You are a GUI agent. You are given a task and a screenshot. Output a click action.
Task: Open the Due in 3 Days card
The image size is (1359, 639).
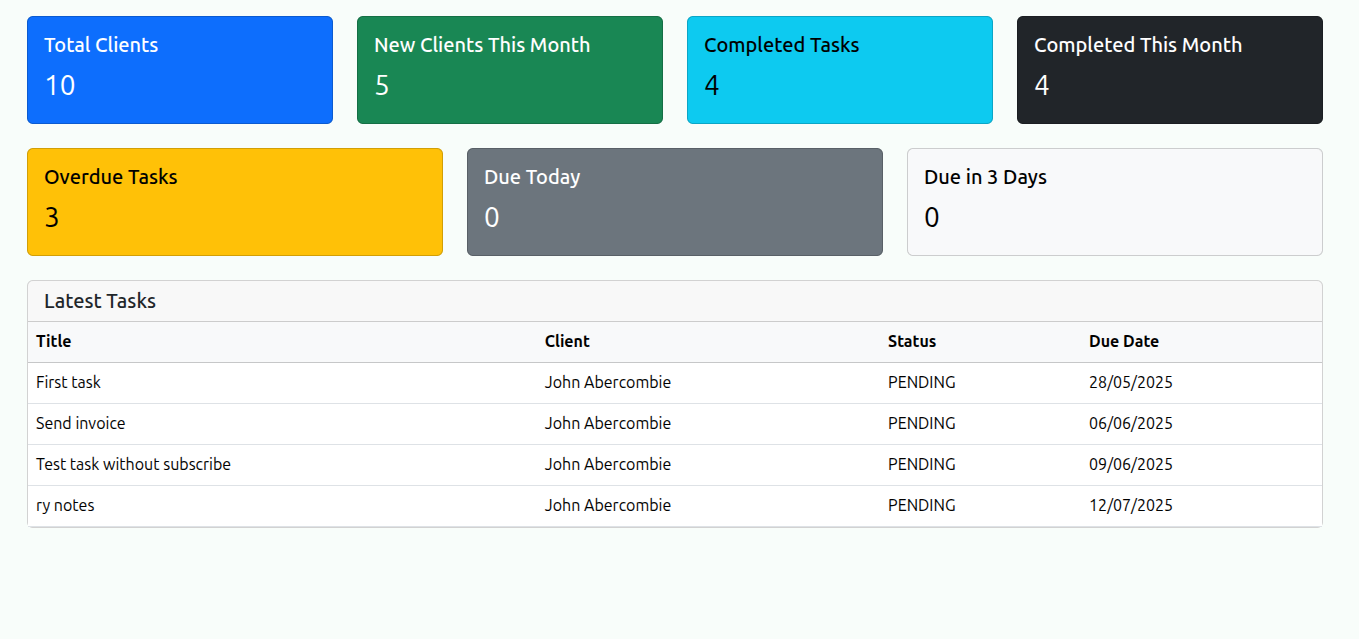(x=1114, y=201)
